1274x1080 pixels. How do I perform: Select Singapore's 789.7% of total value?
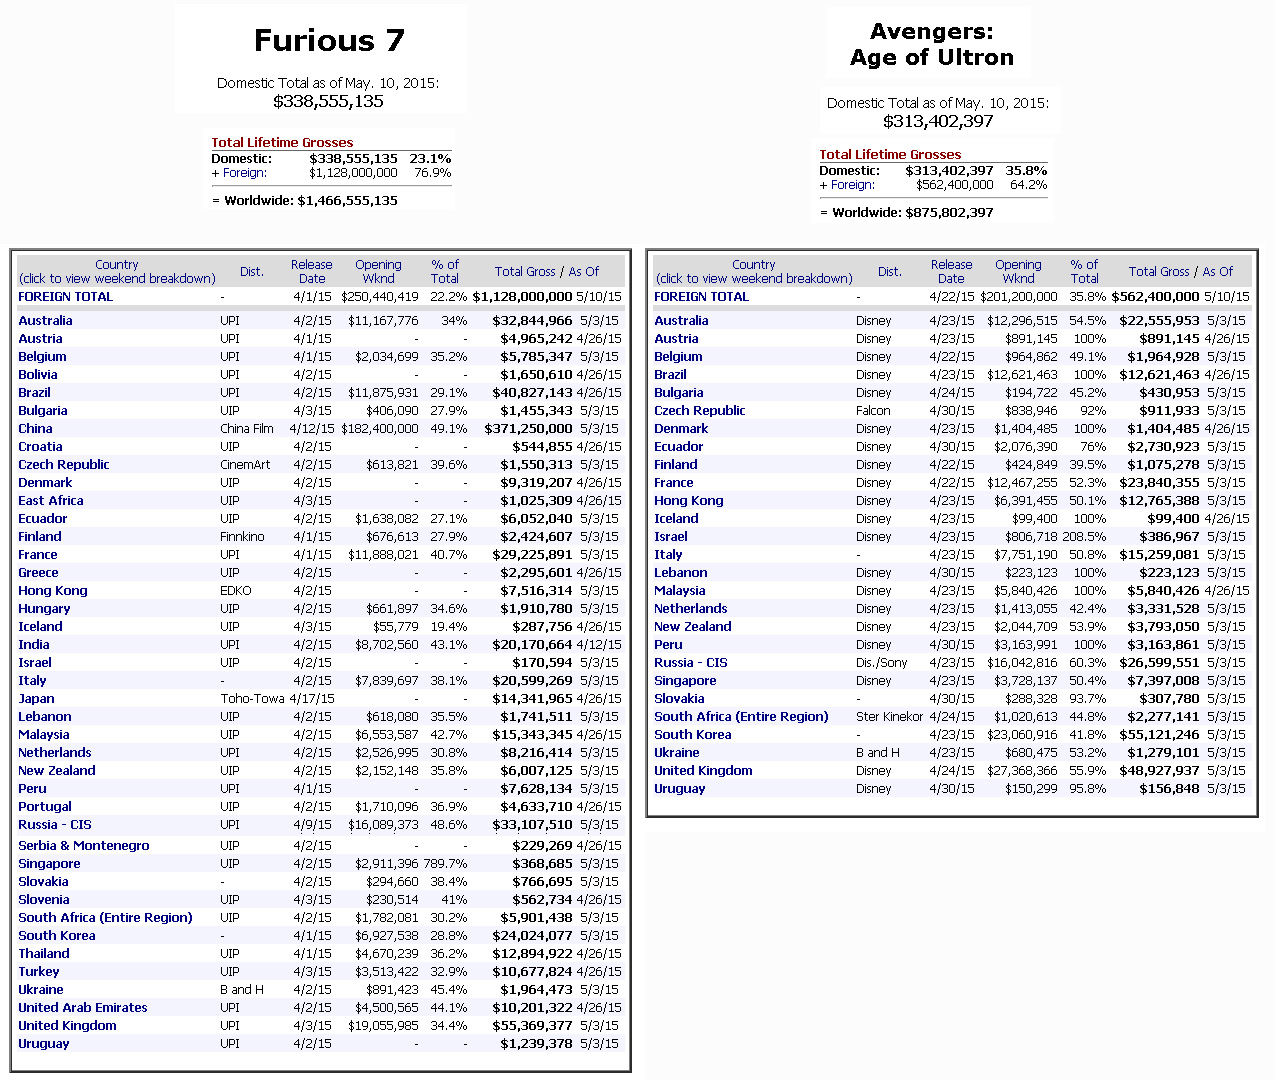point(445,864)
